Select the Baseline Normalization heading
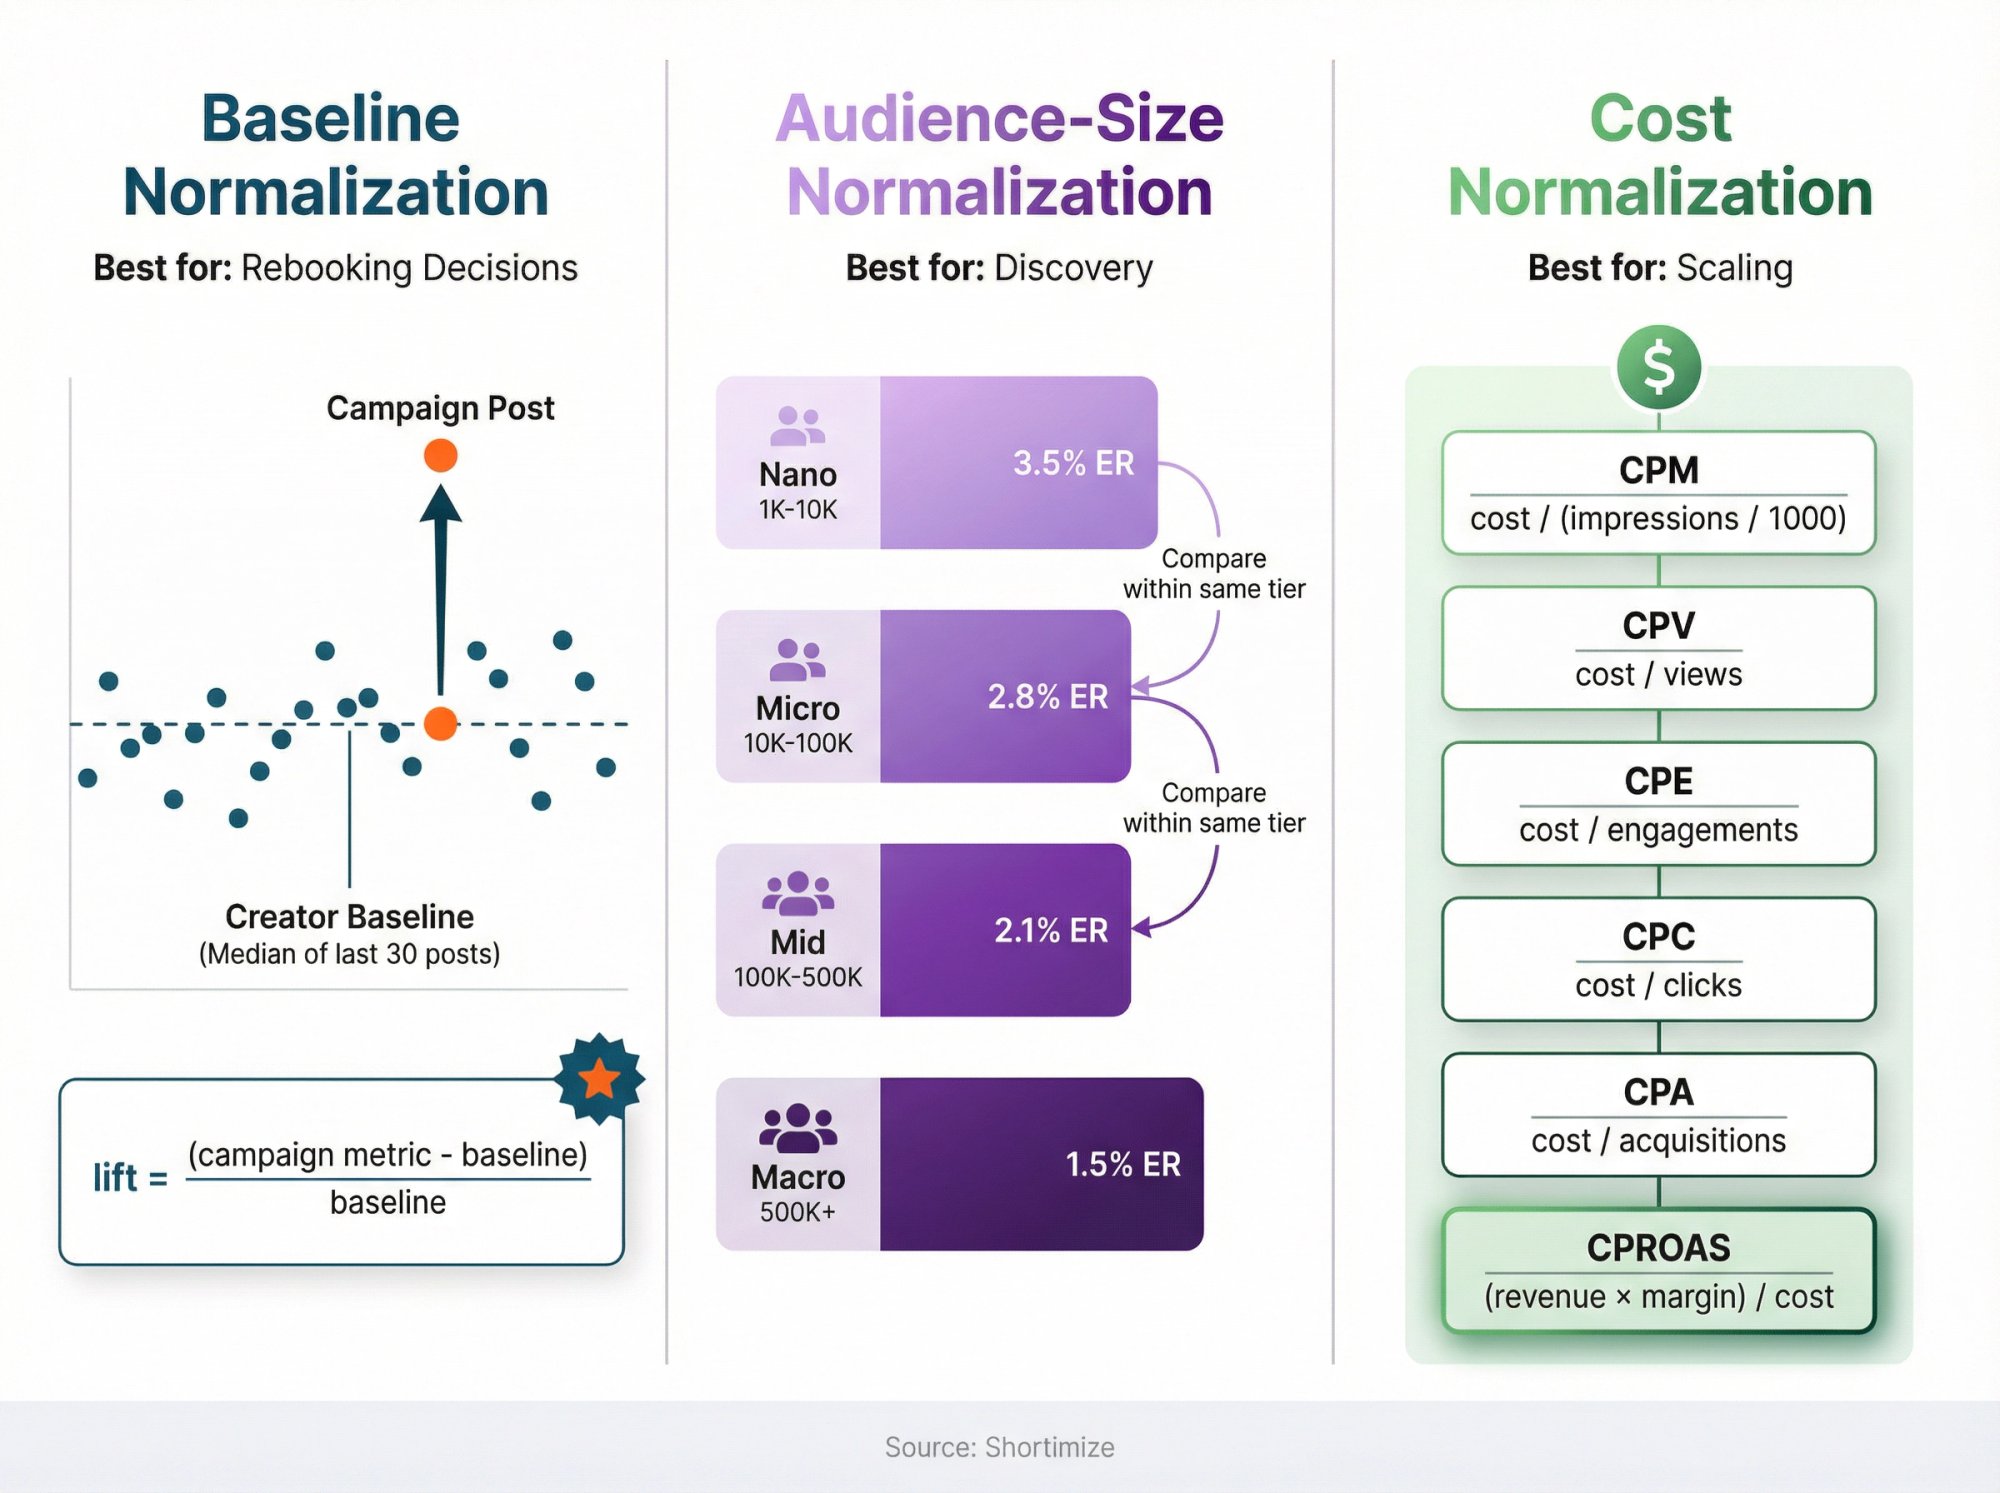Screen dimensions: 2000x1493 pyautogui.click(x=330, y=155)
